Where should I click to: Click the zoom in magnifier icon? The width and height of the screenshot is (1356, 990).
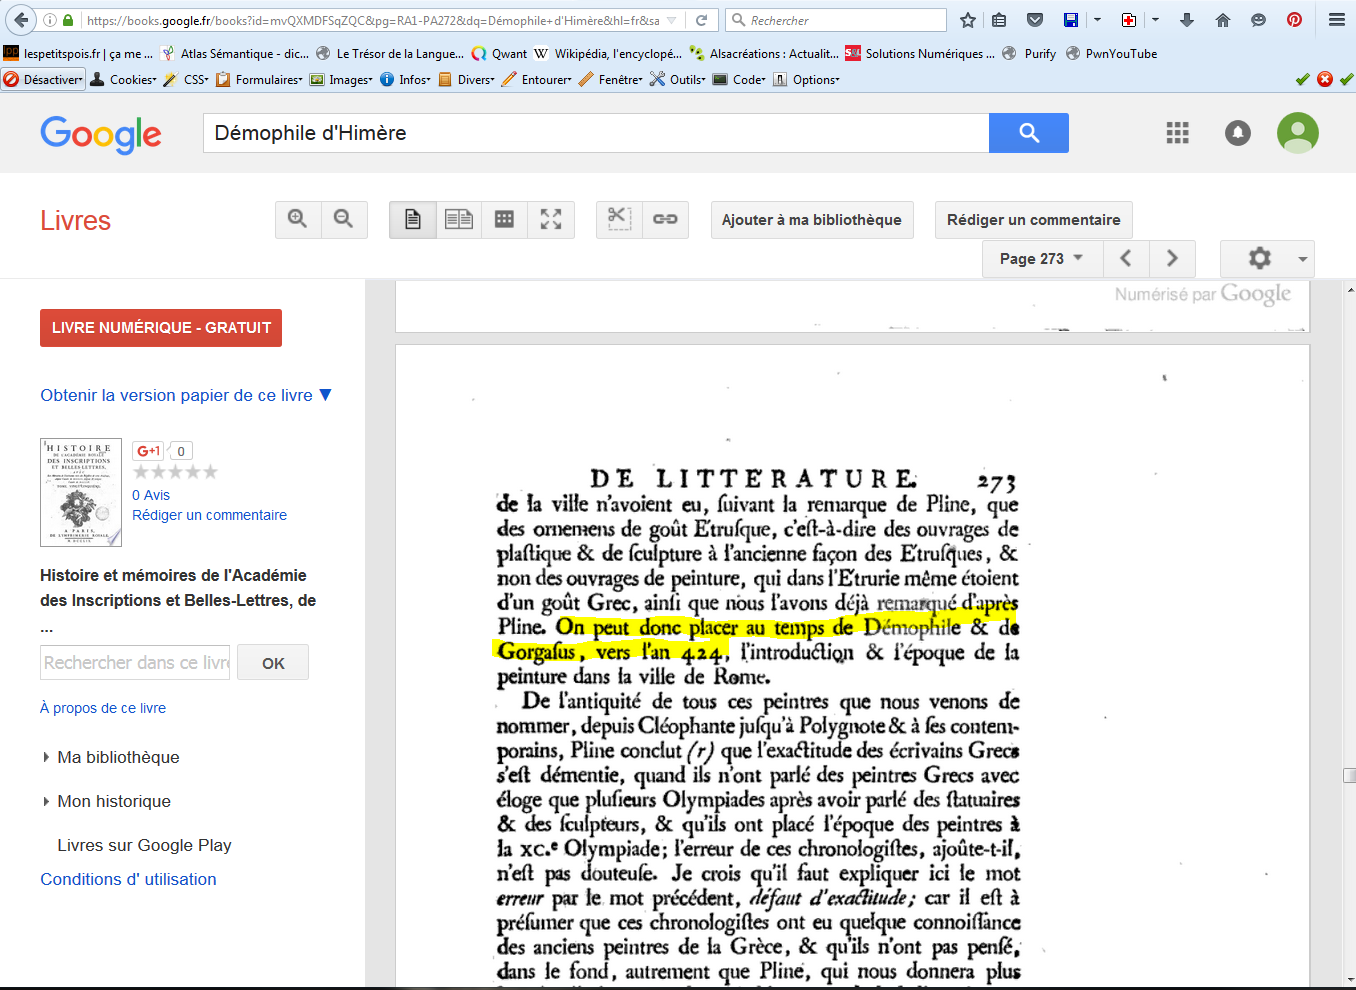point(298,219)
